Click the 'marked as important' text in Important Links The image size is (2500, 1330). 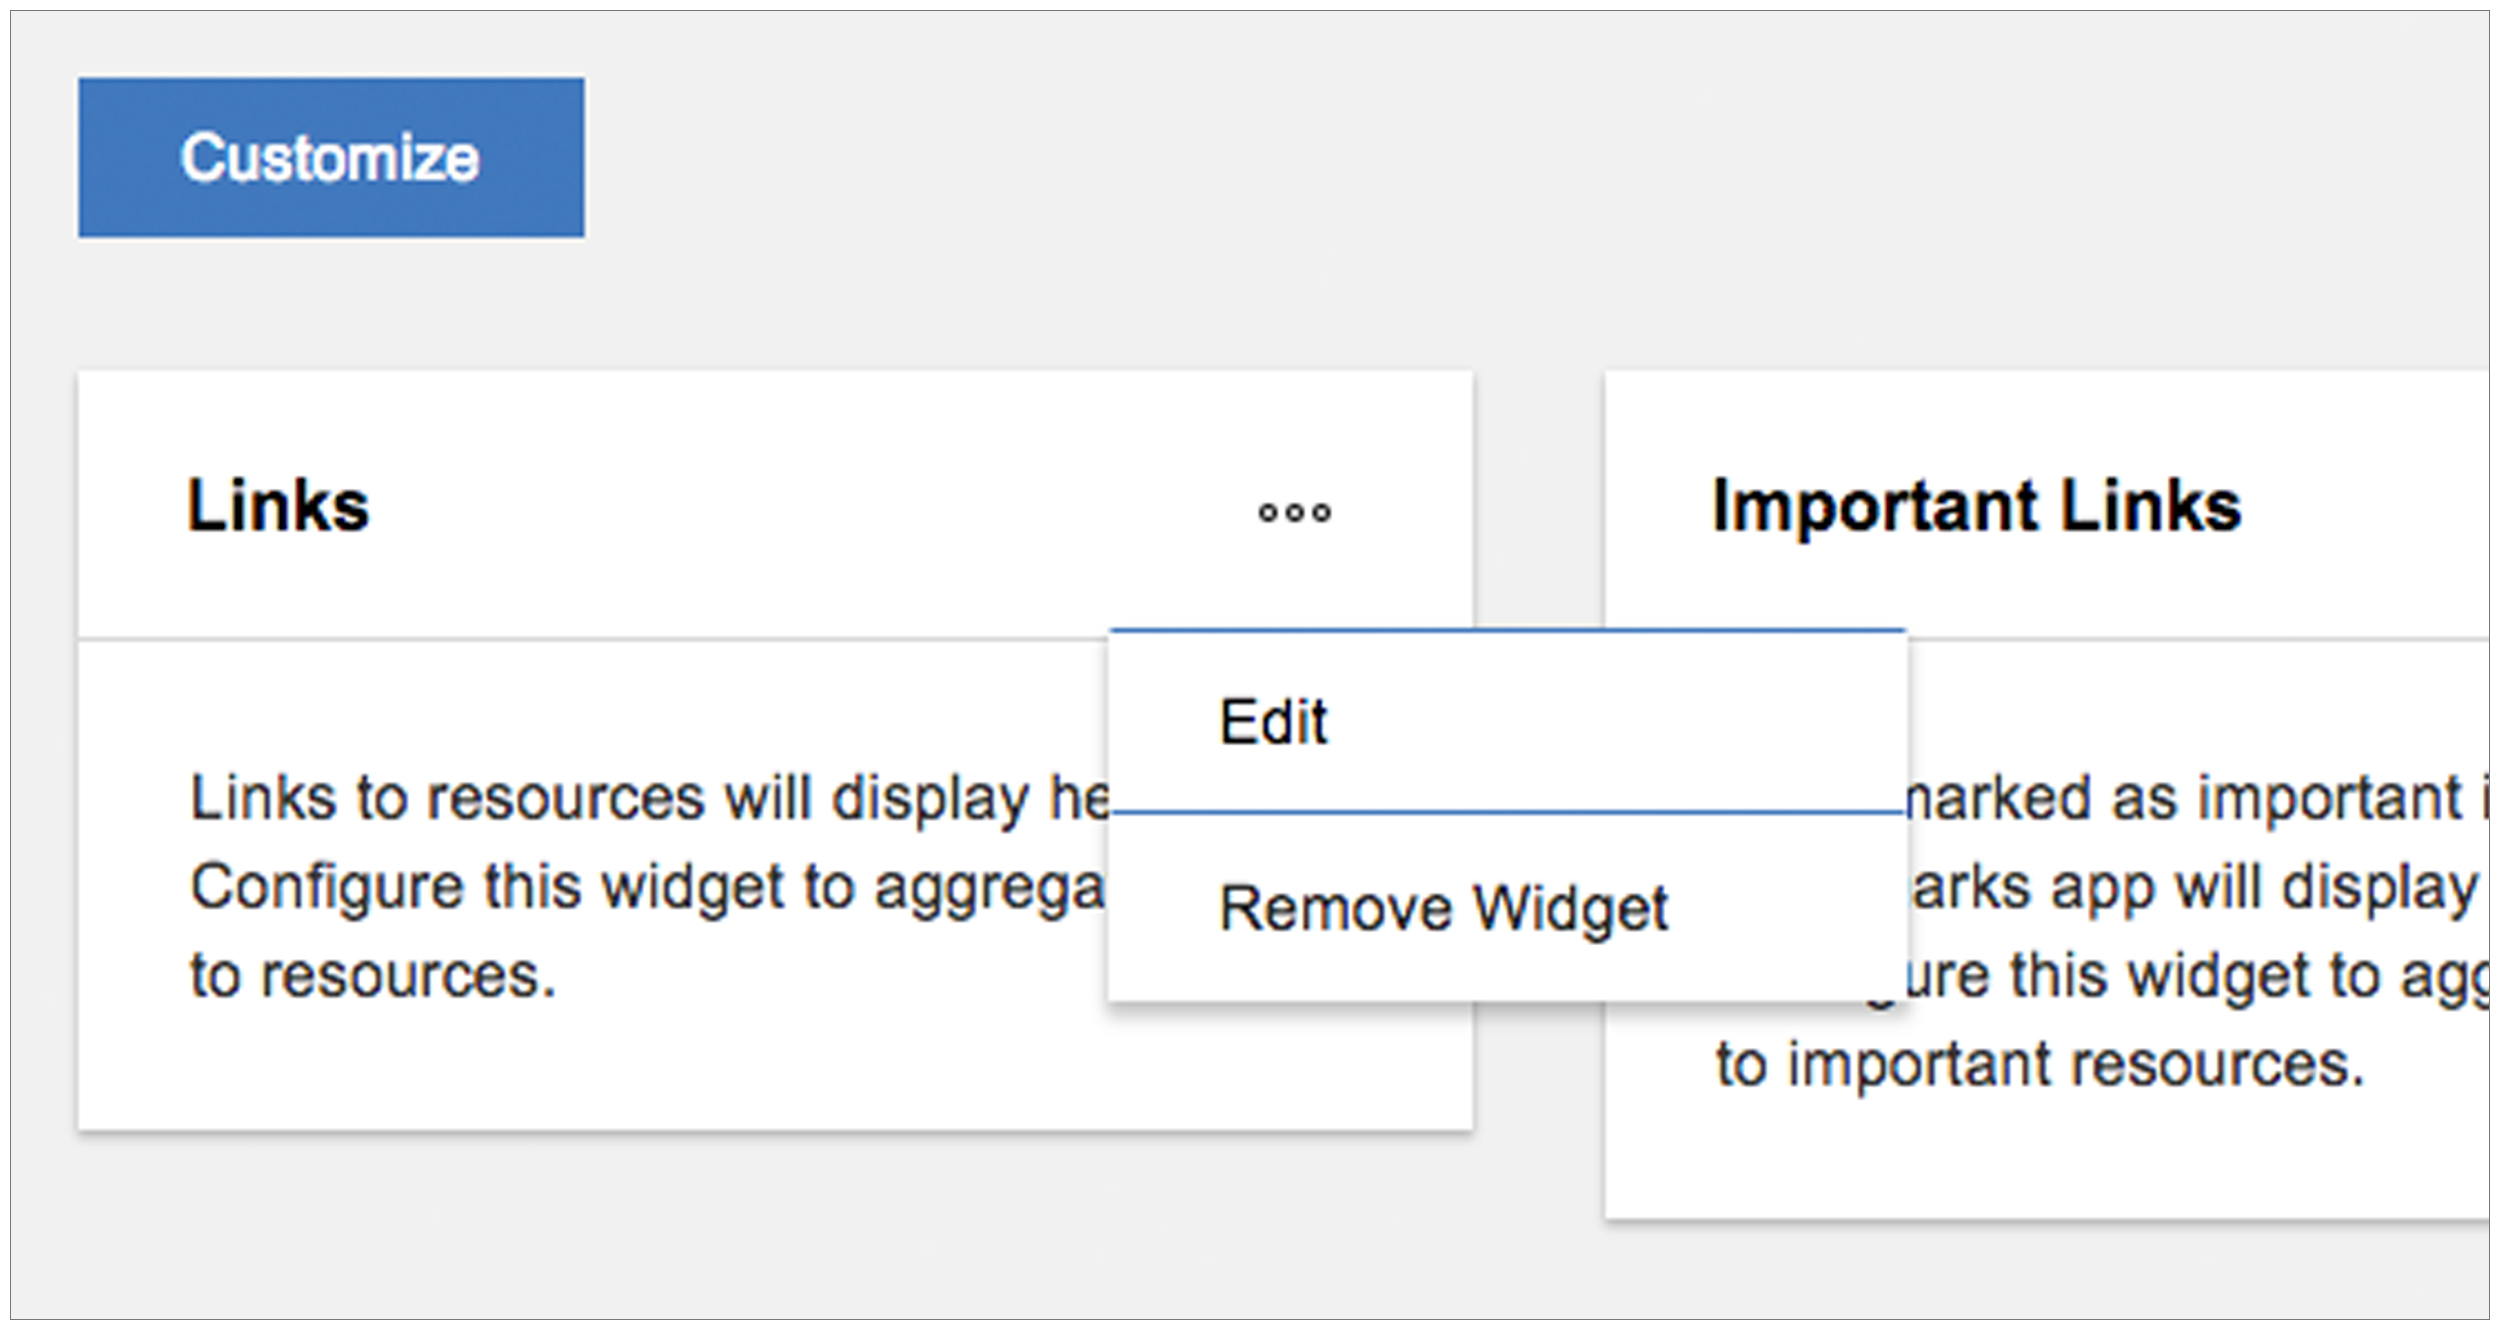2184,798
